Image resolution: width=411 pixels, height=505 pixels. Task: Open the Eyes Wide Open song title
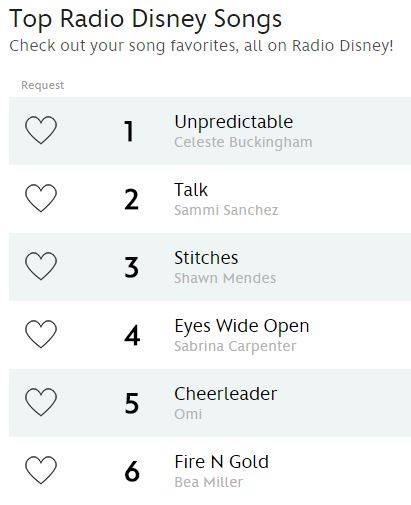tap(242, 326)
